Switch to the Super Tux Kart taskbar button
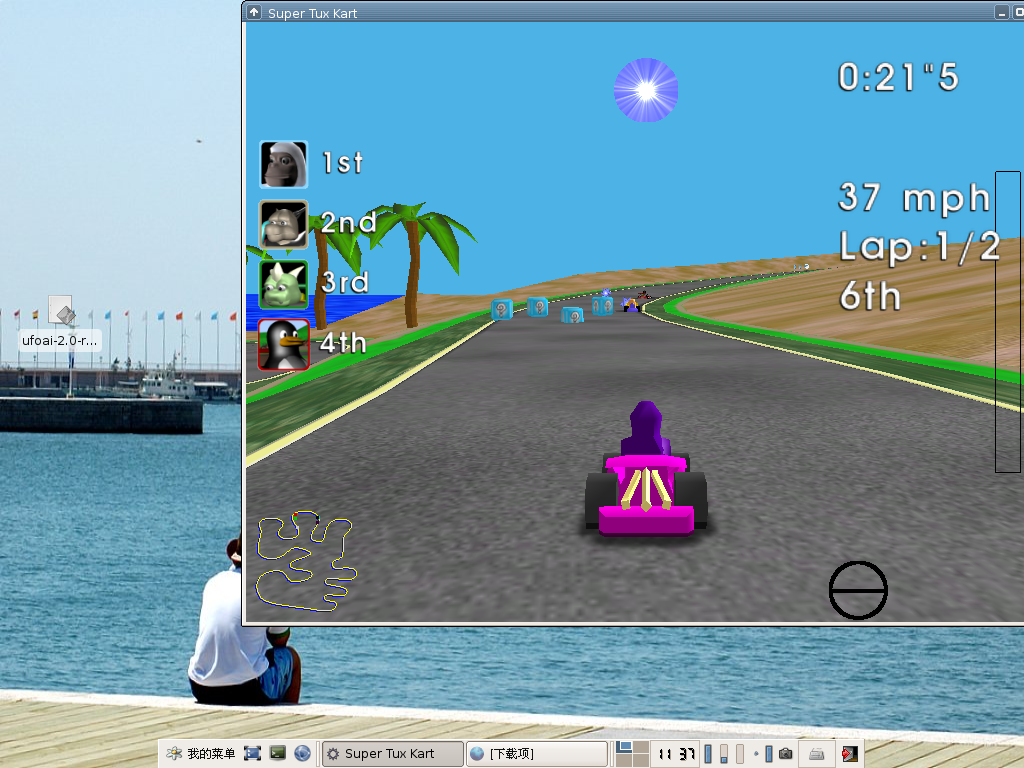1024x768 pixels. point(393,754)
